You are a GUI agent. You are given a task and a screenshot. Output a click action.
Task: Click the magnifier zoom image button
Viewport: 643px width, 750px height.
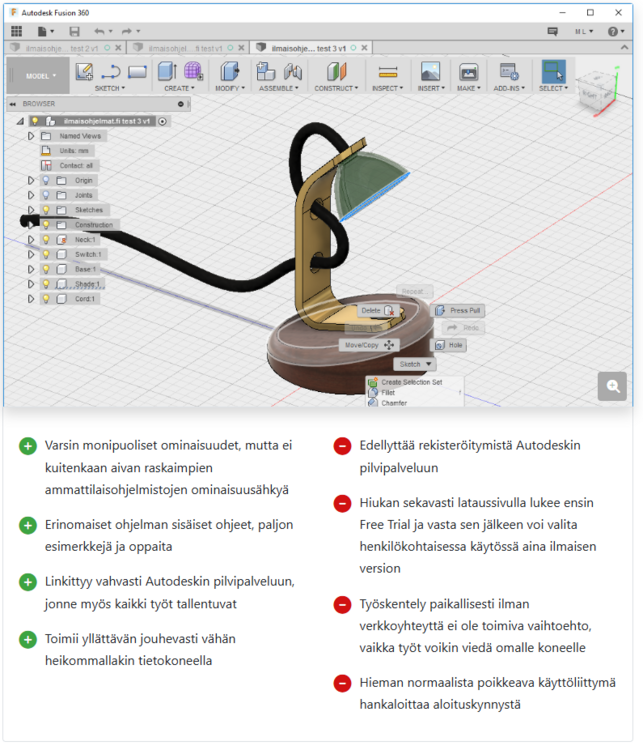612,386
